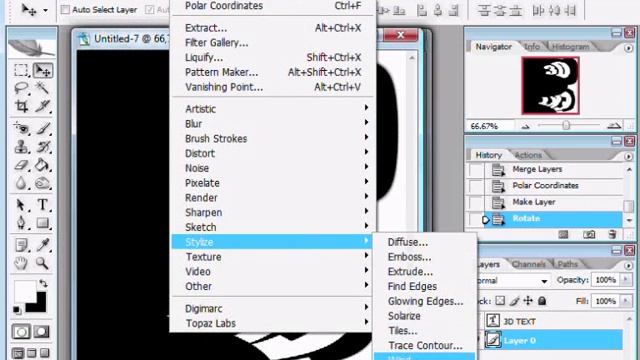
Task: Select the Zoom tool
Action: pyautogui.click(x=42, y=263)
